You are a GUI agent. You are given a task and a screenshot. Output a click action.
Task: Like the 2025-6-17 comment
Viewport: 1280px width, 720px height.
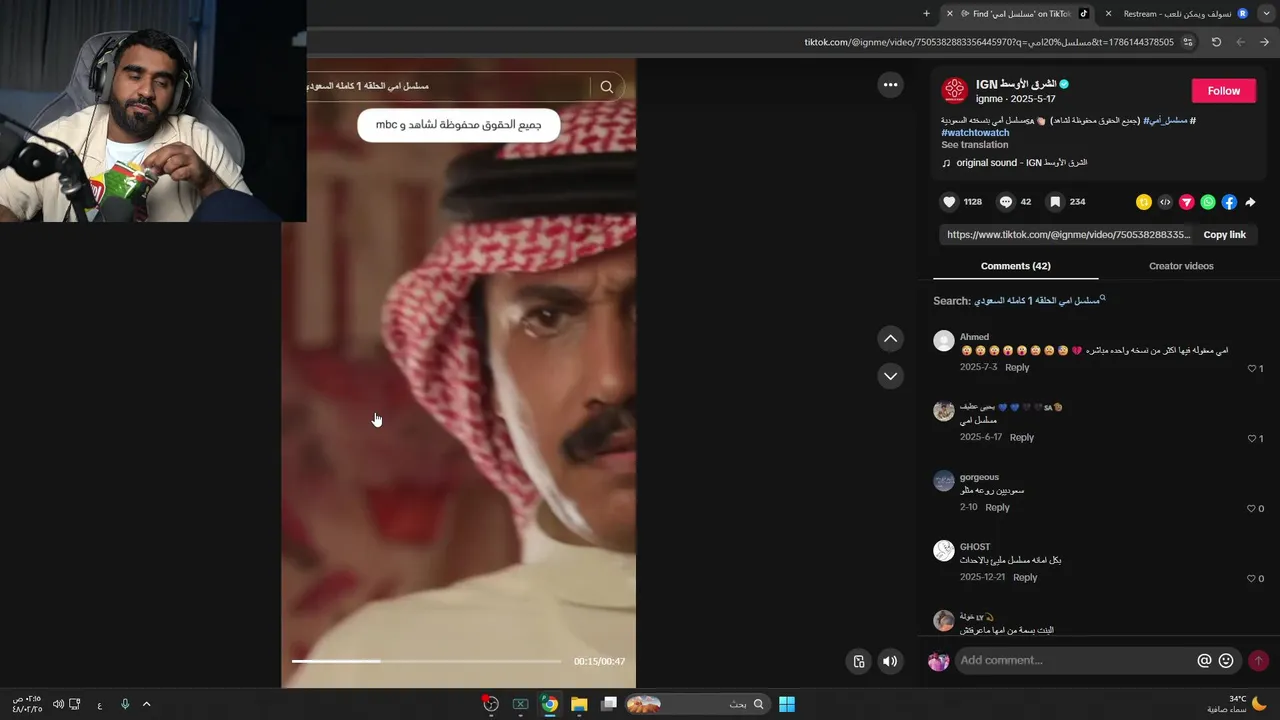pos(1251,439)
